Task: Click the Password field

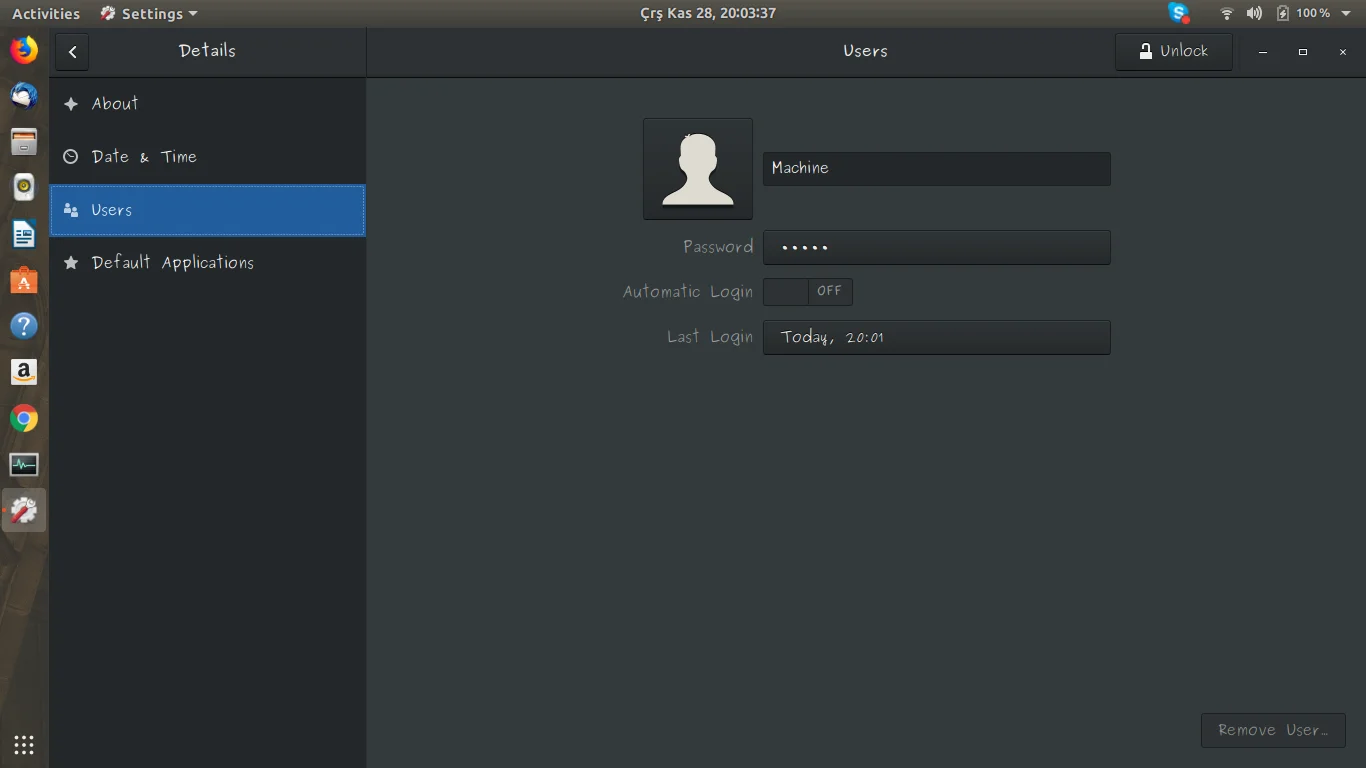Action: 936,247
